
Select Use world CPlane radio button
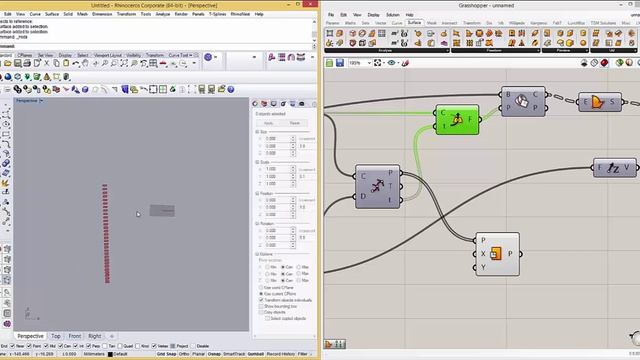click(262, 288)
